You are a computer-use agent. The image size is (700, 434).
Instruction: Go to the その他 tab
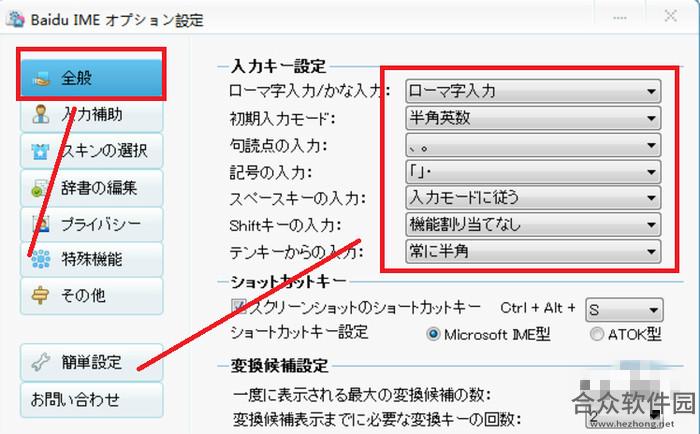[x=92, y=295]
